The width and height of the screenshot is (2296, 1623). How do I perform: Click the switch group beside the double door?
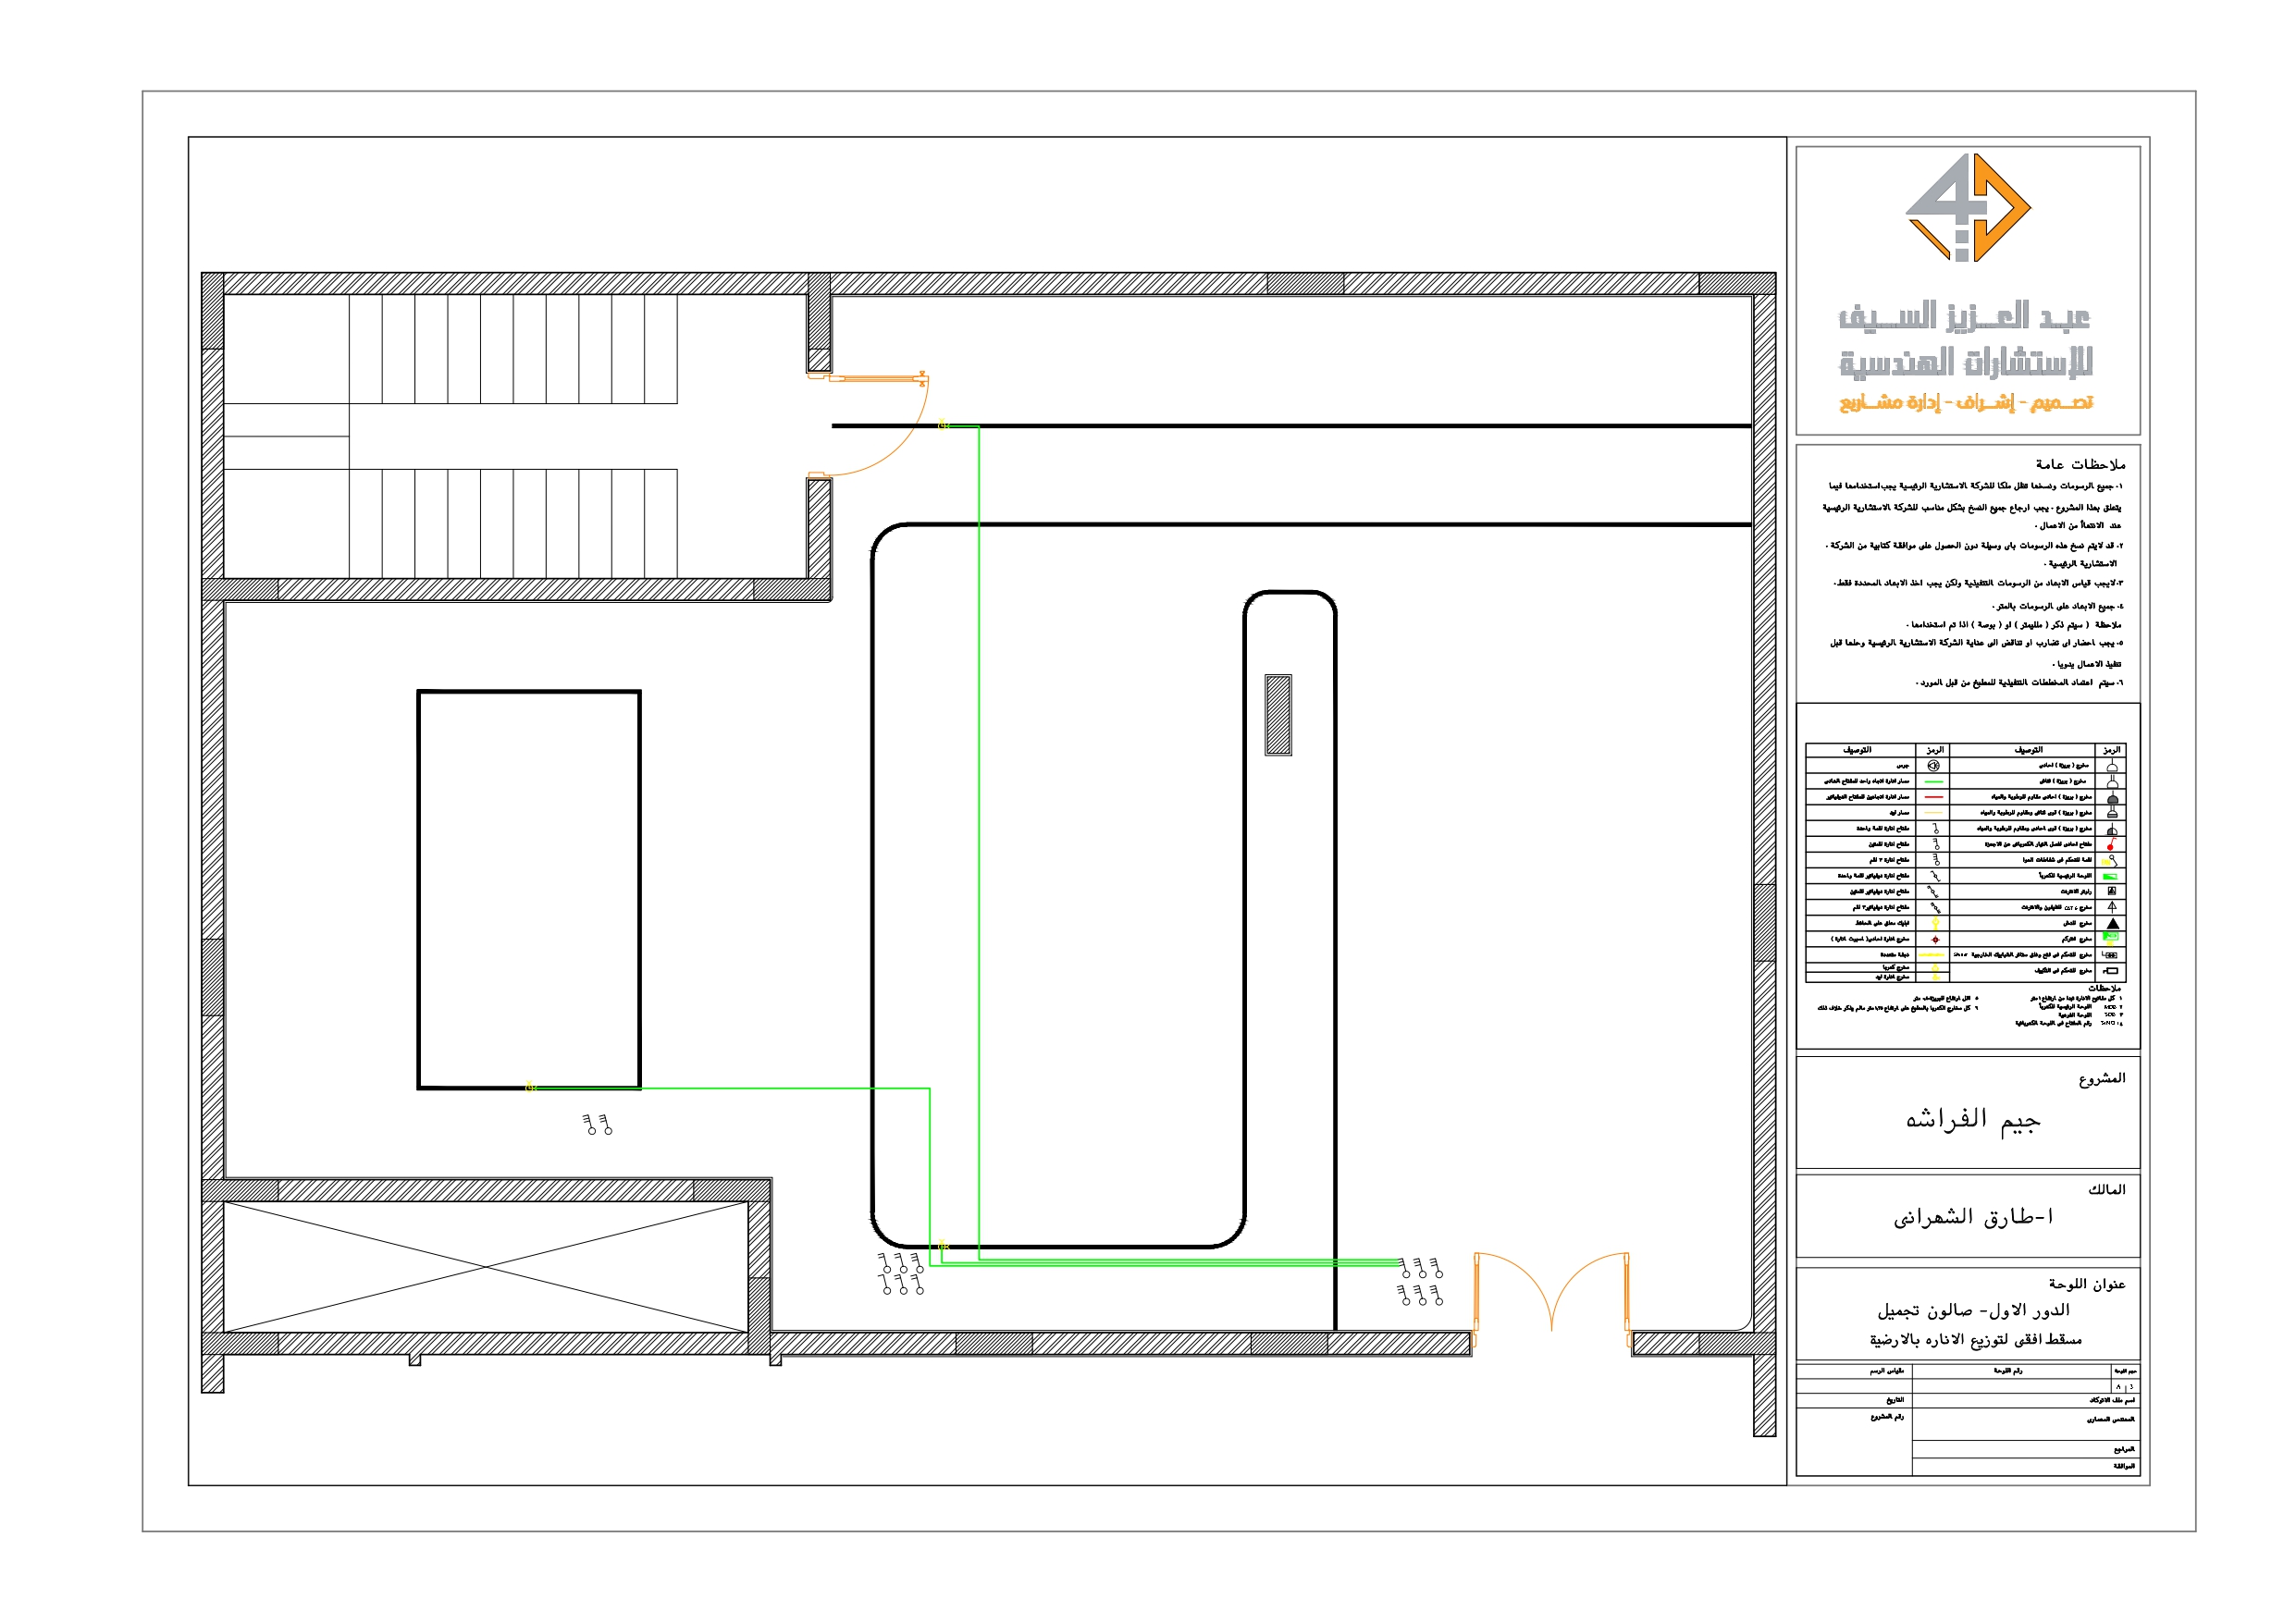point(1420,1281)
